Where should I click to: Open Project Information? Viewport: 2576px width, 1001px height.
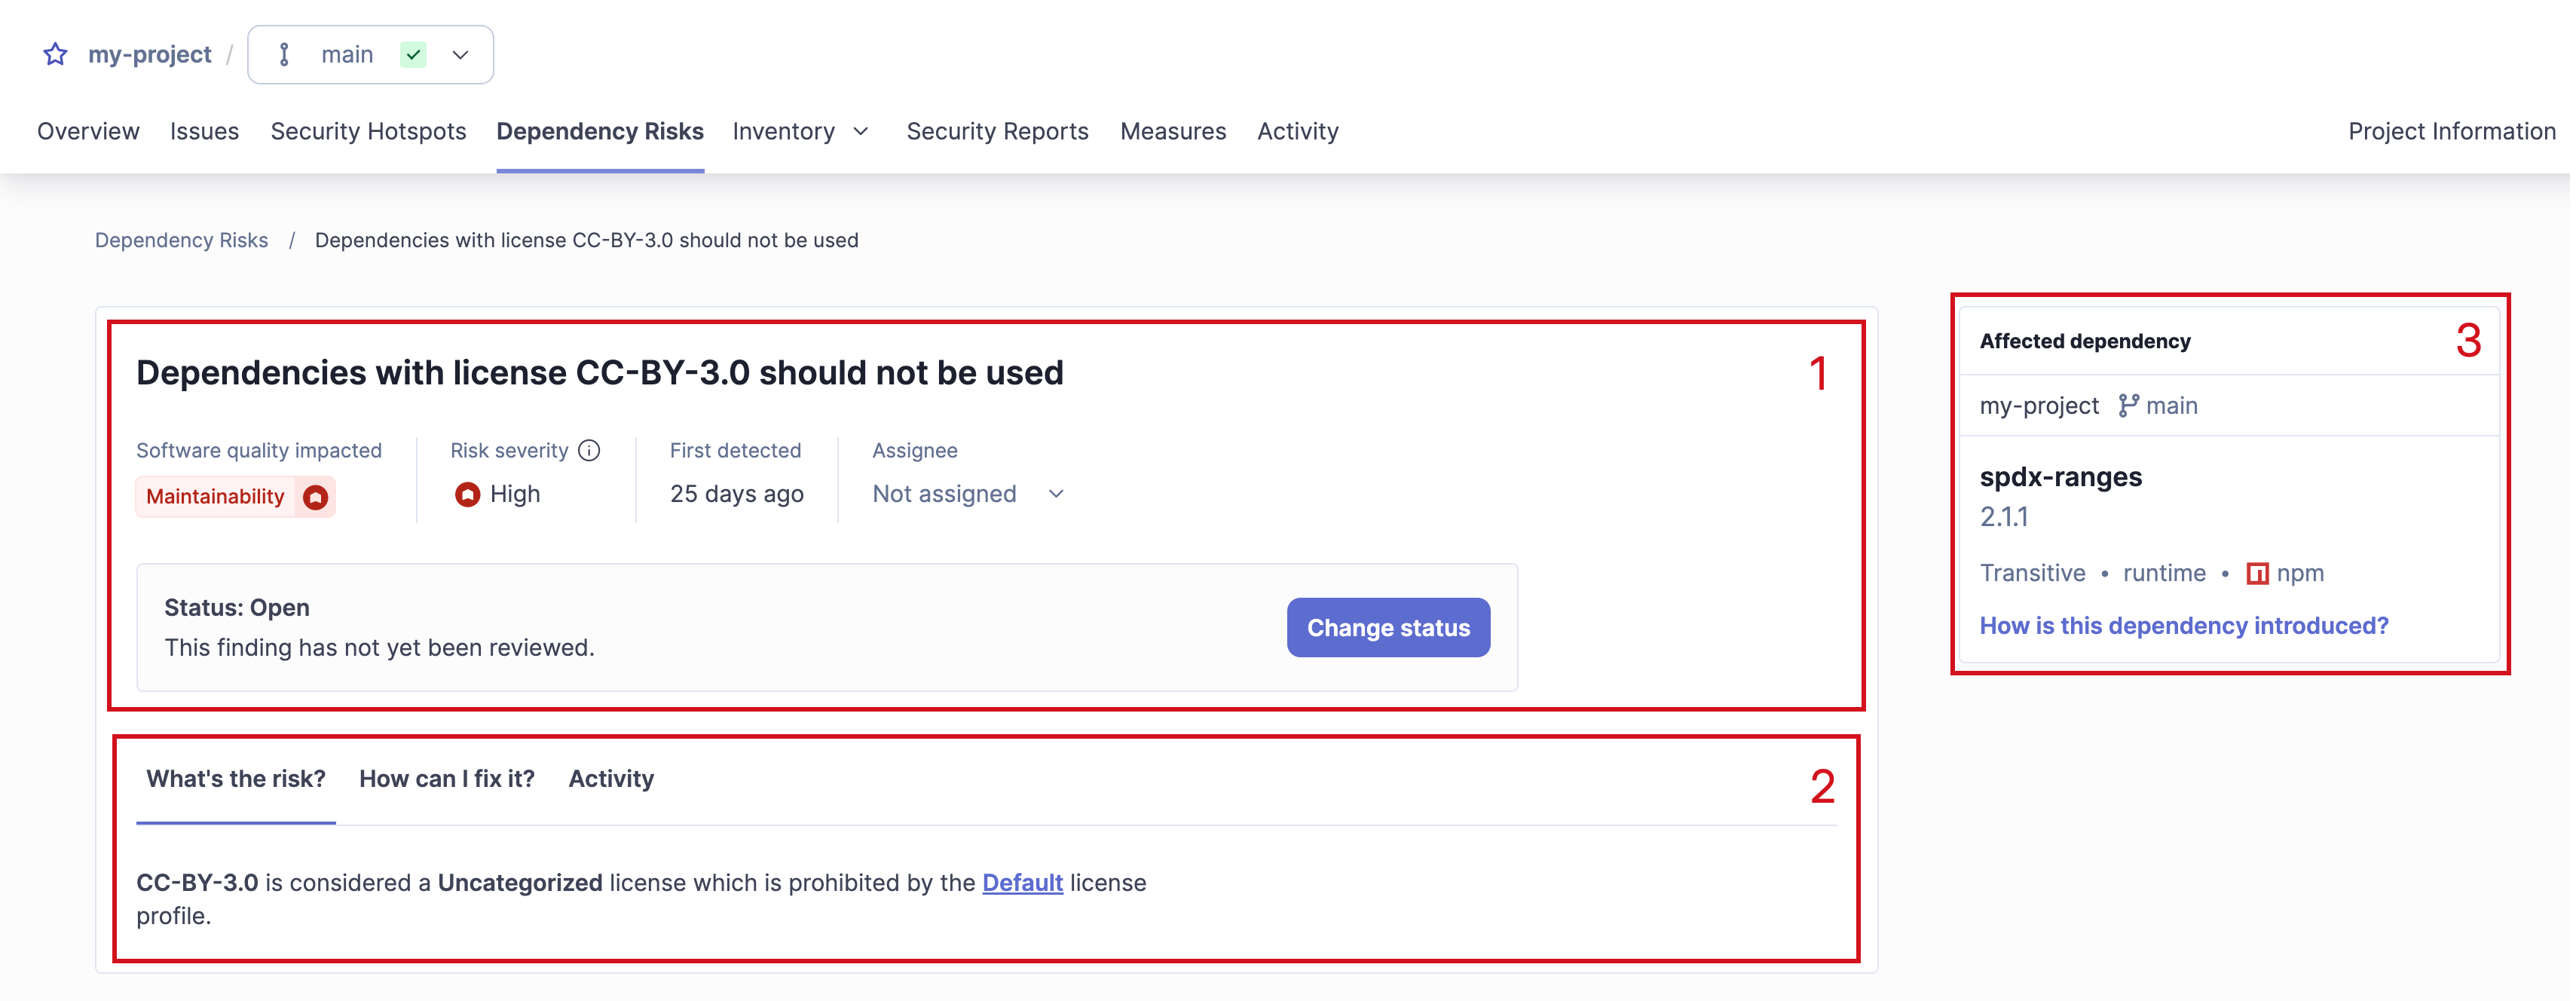[x=2451, y=131]
